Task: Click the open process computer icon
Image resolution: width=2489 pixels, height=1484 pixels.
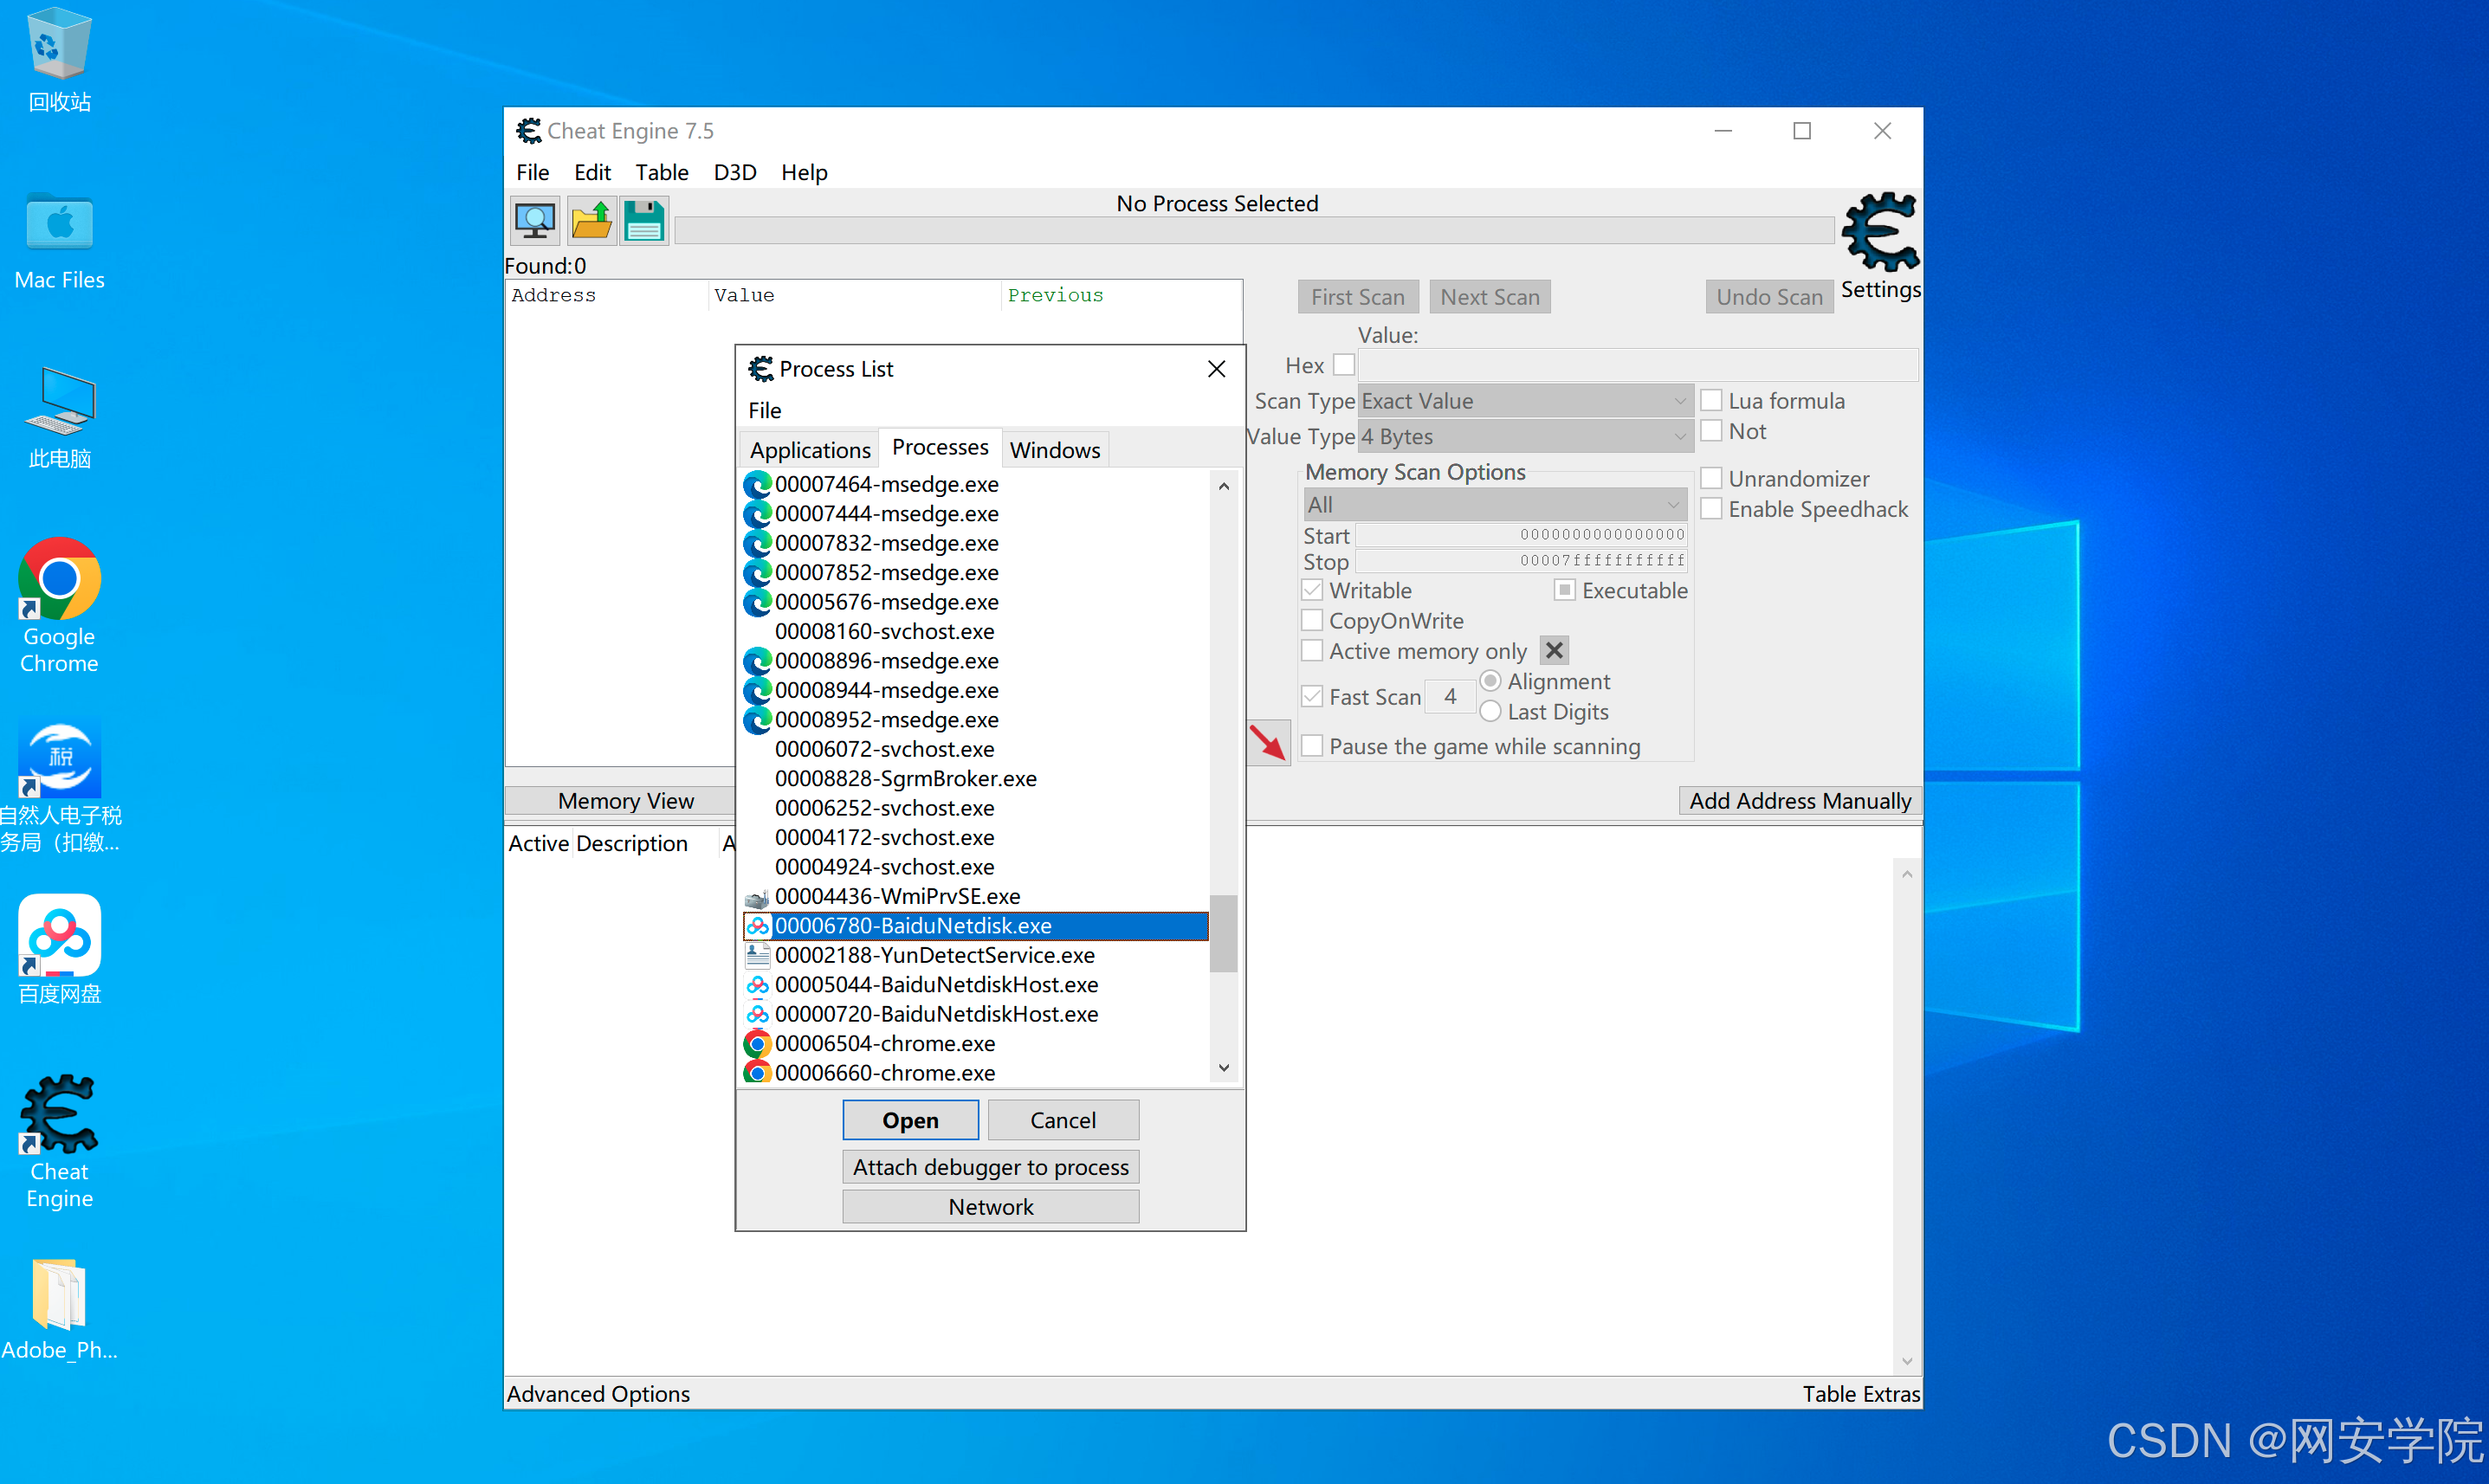Action: (535, 221)
